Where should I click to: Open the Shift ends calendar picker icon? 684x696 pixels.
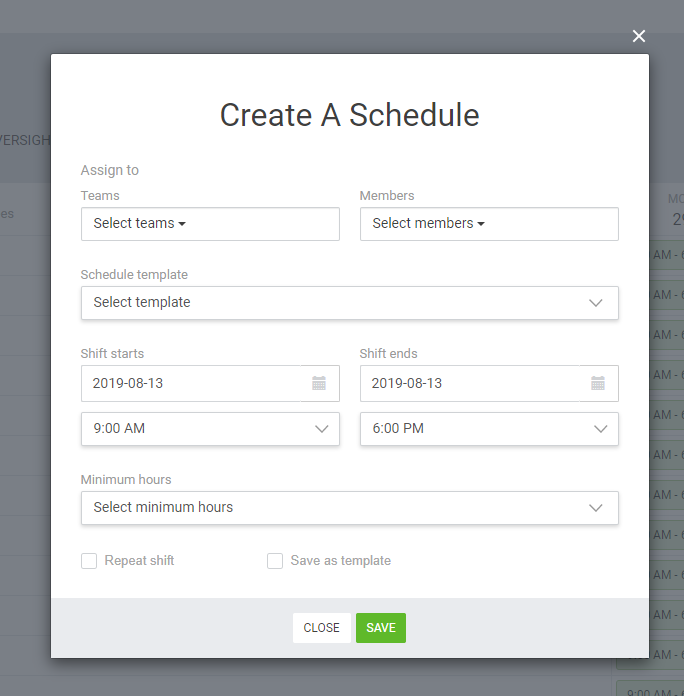point(598,384)
